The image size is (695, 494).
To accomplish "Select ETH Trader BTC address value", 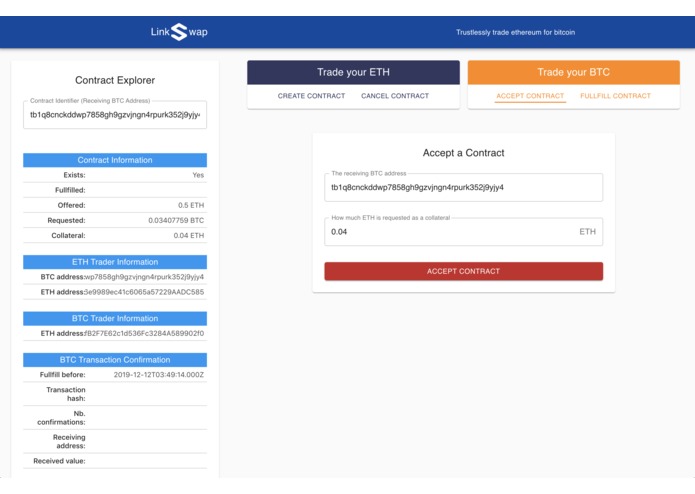I will point(144,277).
